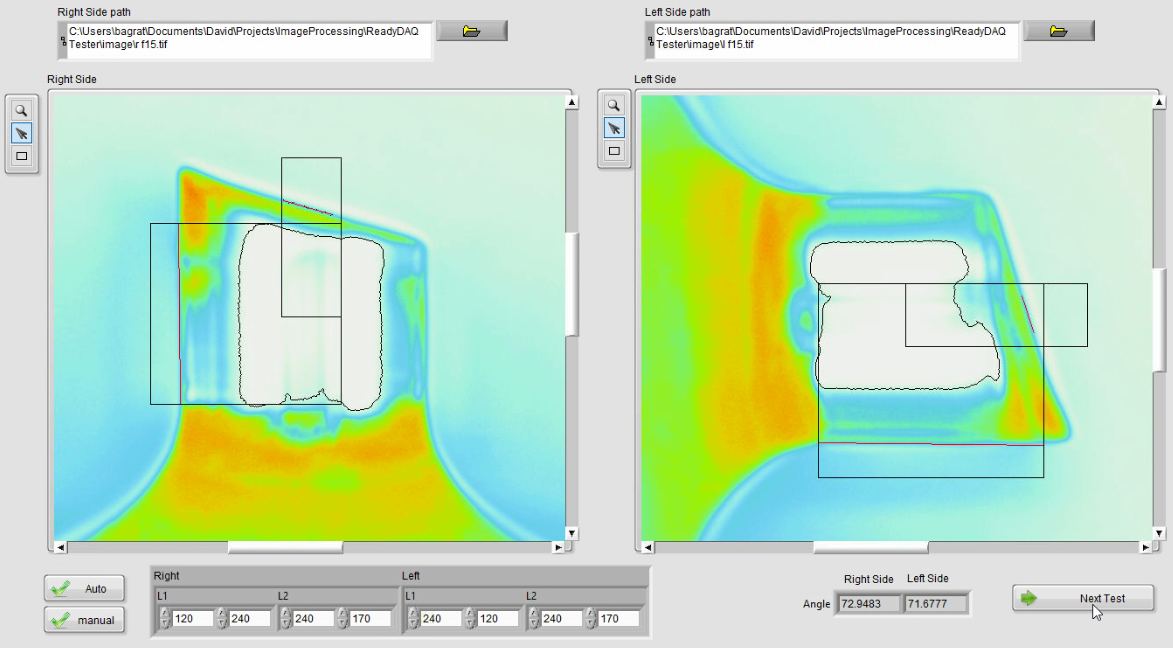This screenshot has height=648, width=1173.
Task: Select rectangle tool in Right Side image palette
Action: [21, 156]
